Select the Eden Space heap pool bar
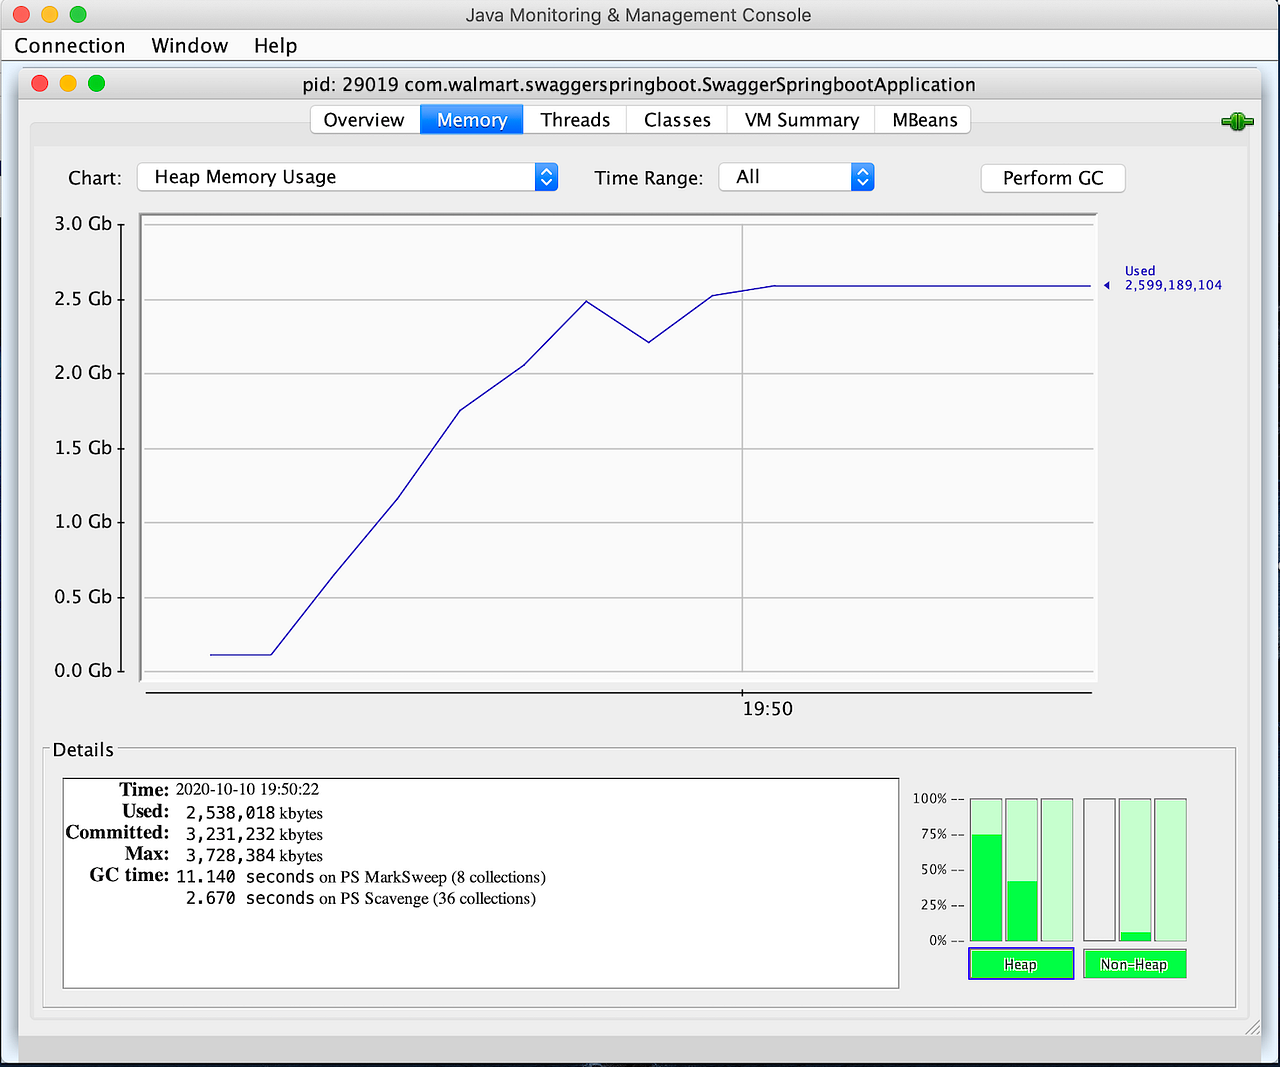 pyautogui.click(x=985, y=870)
